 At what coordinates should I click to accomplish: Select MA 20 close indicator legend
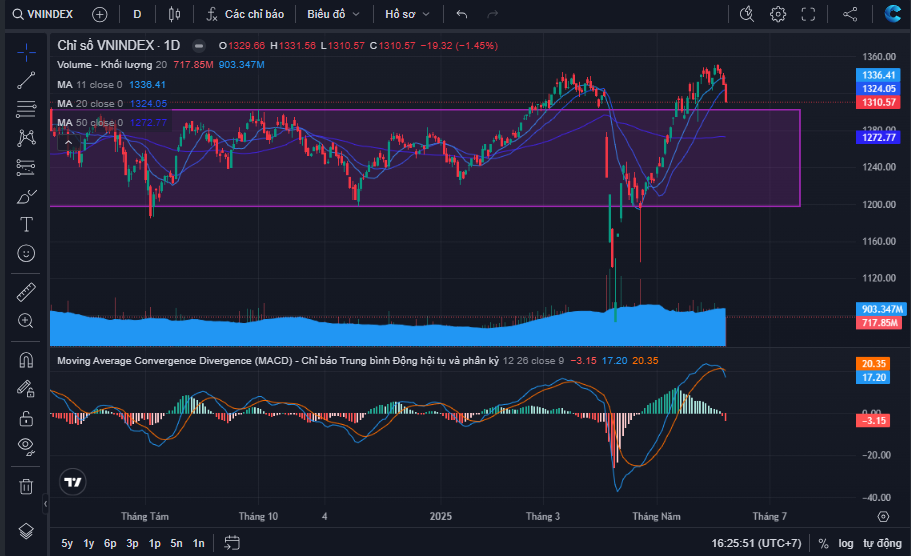point(90,103)
